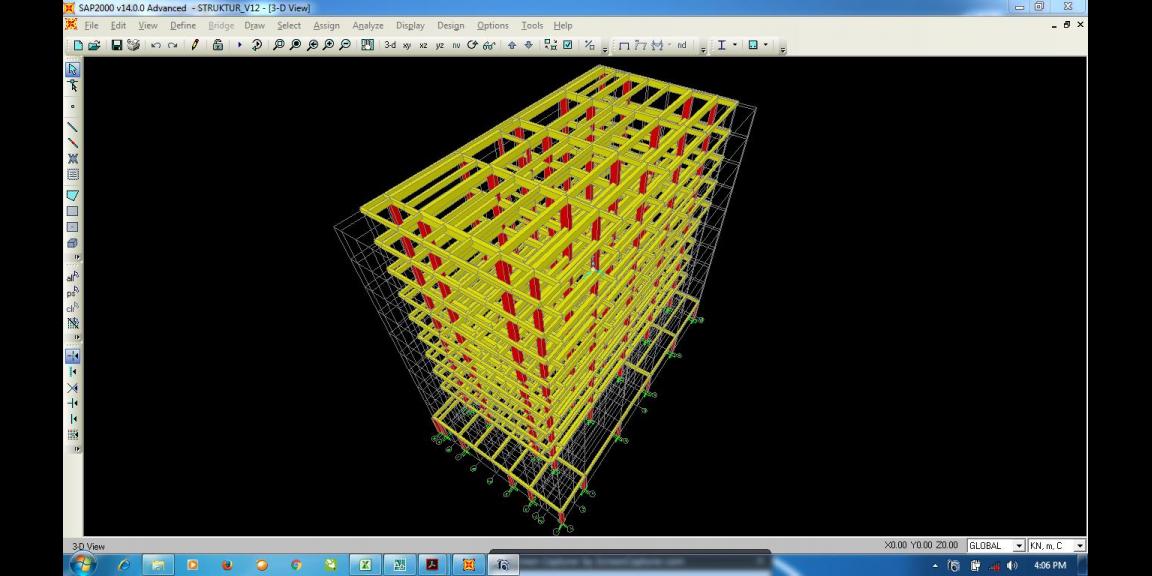Viewport: 1152px width, 576px height.
Task: Open Excel from the Windows taskbar
Action: (365, 565)
